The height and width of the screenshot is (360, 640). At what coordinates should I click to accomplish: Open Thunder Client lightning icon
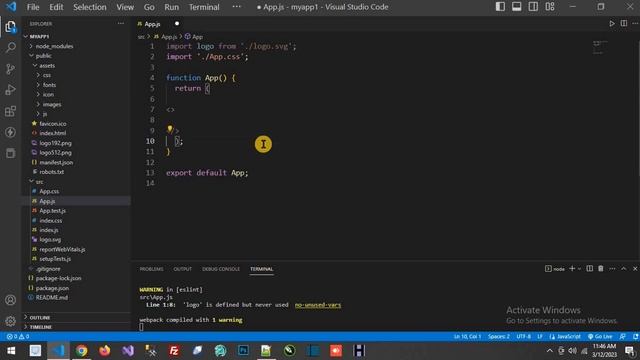pos(11,132)
